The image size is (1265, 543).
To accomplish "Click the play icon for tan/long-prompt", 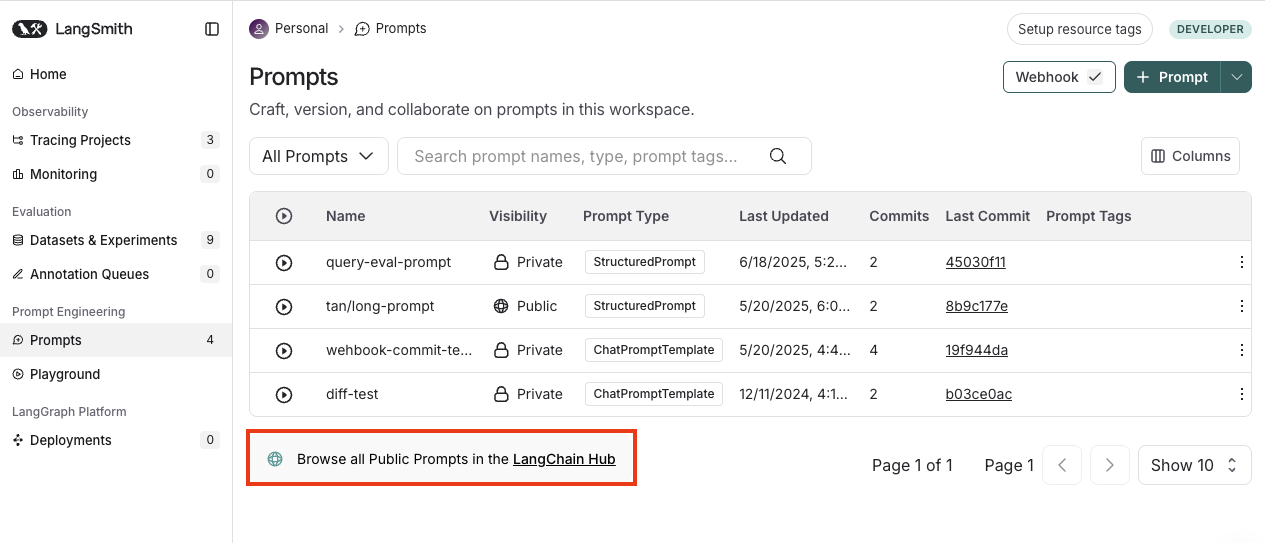I will (284, 306).
